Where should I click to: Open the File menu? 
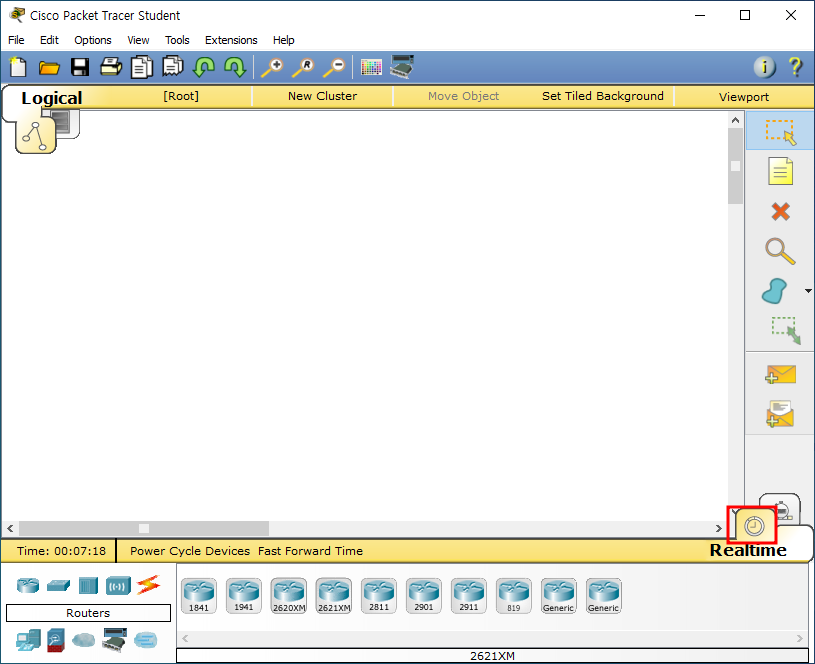tap(16, 40)
